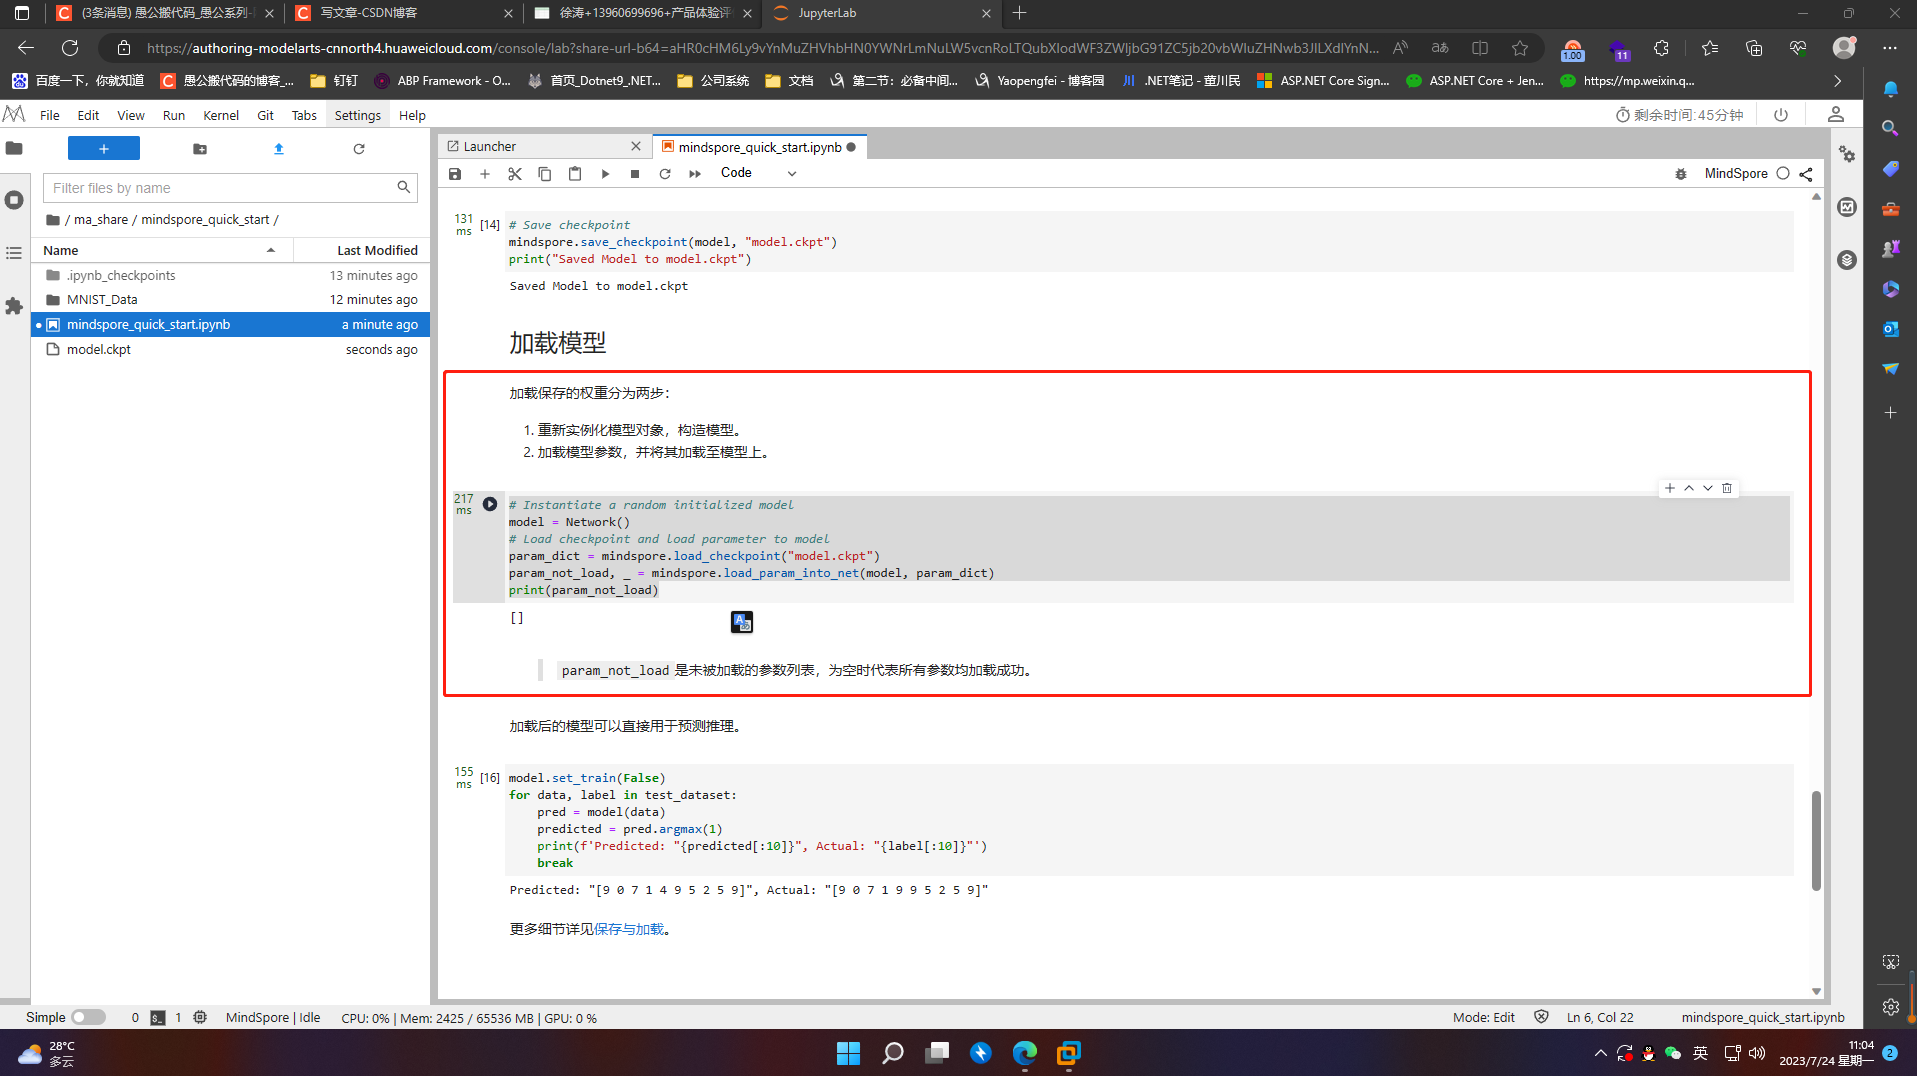Navigate to root via breadcrumb folder icon
The image size is (1917, 1076).
[53, 220]
